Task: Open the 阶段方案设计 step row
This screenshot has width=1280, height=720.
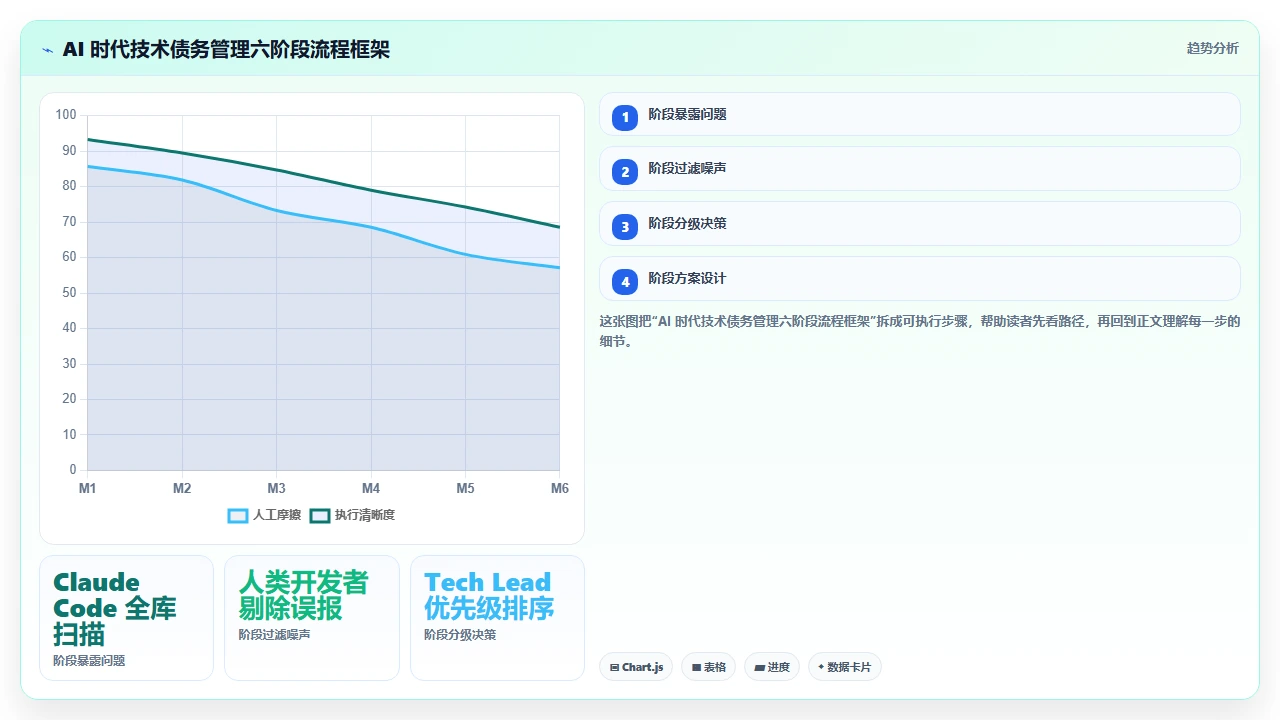Action: pos(920,278)
